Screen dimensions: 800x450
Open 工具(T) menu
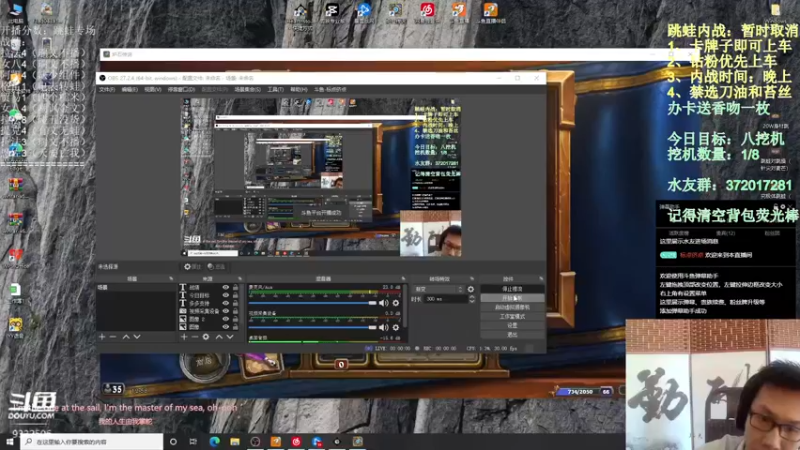pyautogui.click(x=276, y=89)
